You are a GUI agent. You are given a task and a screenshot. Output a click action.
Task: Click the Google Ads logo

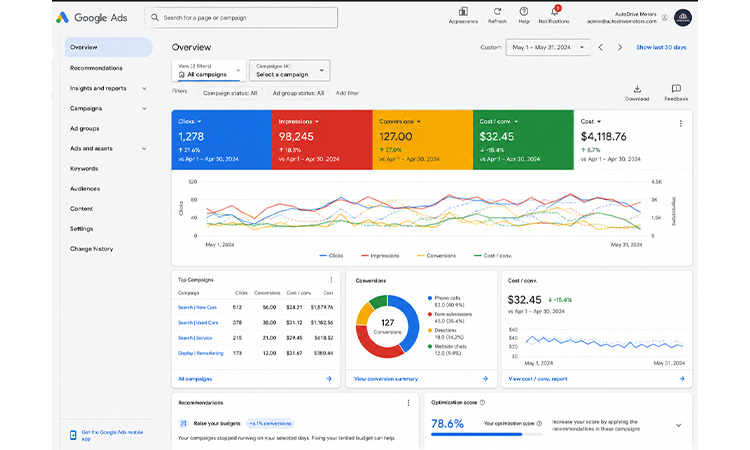[91, 18]
